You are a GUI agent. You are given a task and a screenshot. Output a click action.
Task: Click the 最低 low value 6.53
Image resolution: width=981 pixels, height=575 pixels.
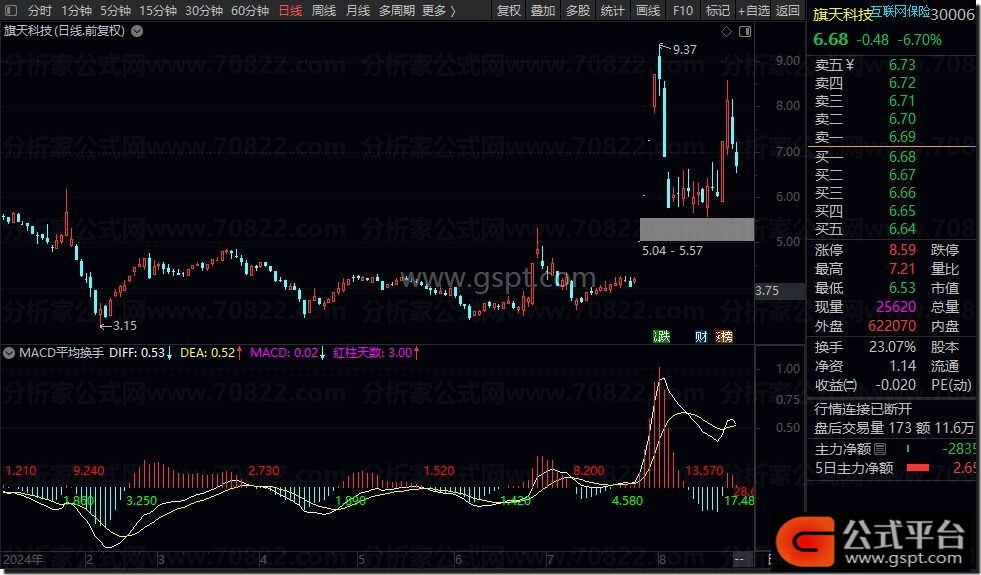tap(902, 288)
